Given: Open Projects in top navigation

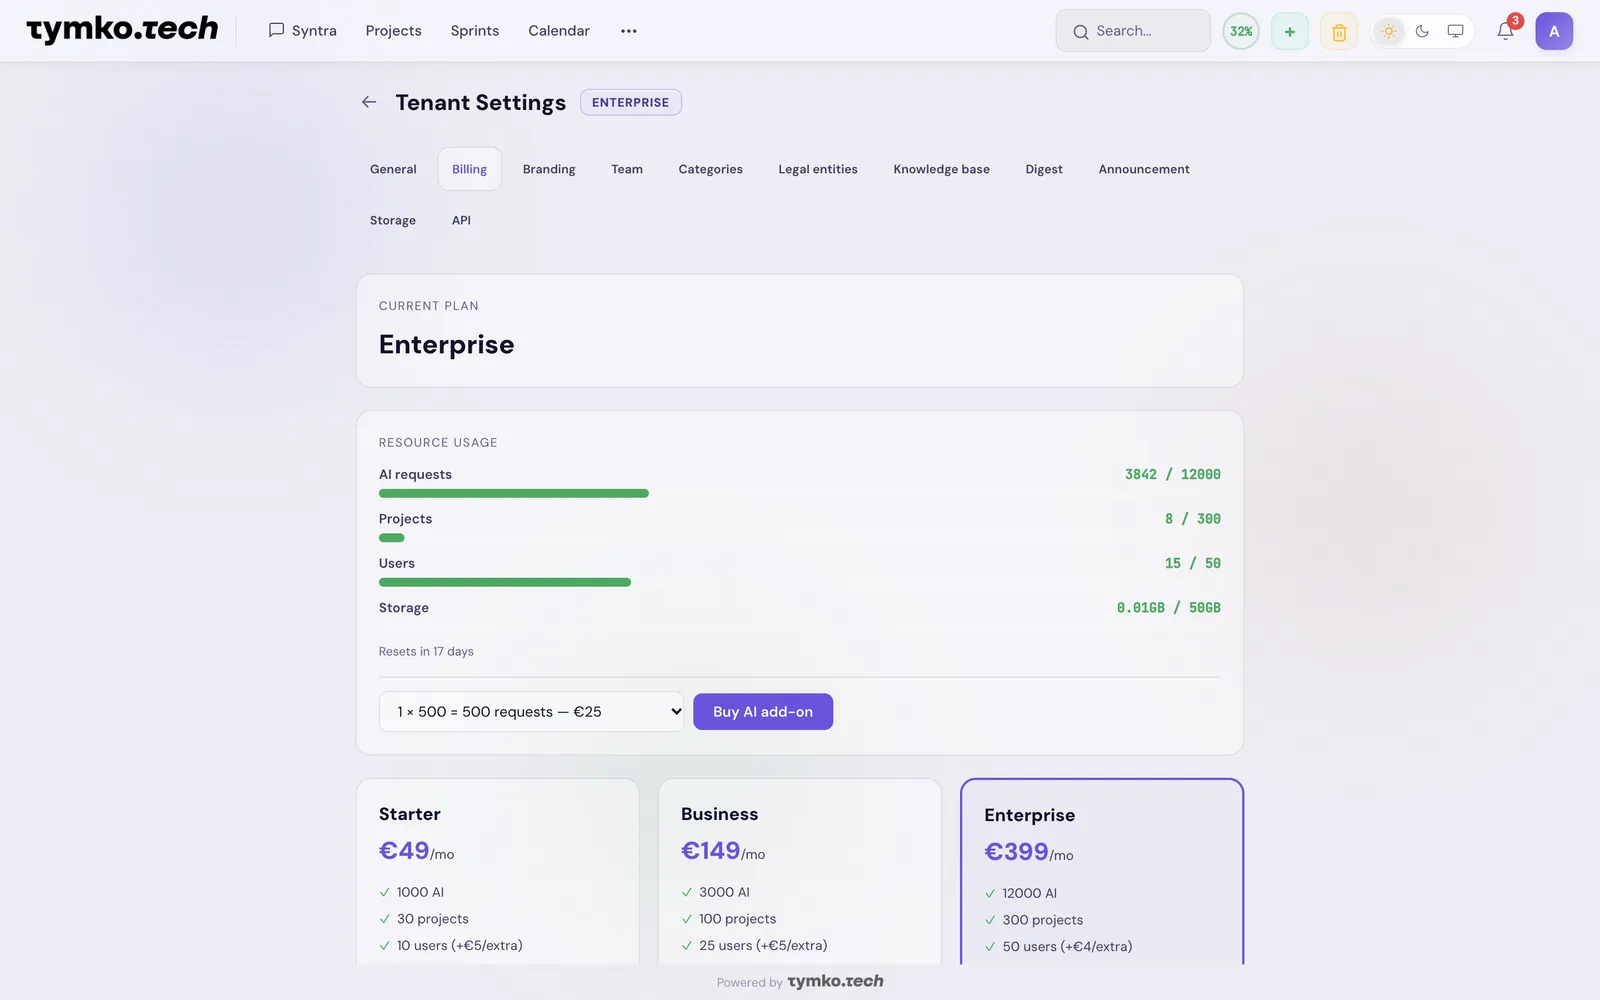Looking at the screenshot, I should [393, 31].
